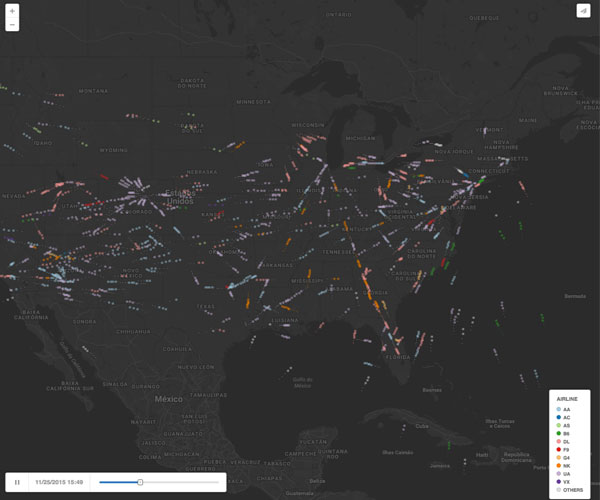Click the Wyoming state label
This screenshot has width=600, height=500.
click(114, 150)
